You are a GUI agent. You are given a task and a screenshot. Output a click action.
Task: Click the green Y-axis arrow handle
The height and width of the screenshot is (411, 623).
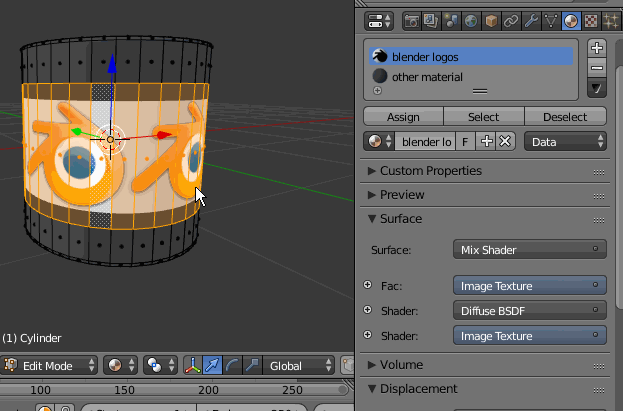click(76, 131)
